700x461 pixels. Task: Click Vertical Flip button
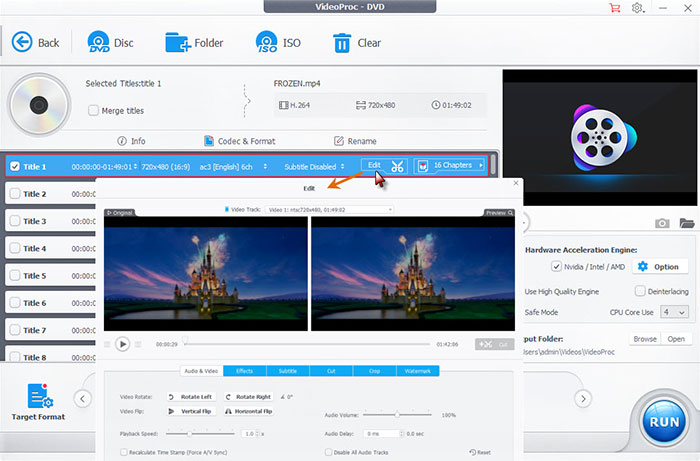click(x=191, y=411)
